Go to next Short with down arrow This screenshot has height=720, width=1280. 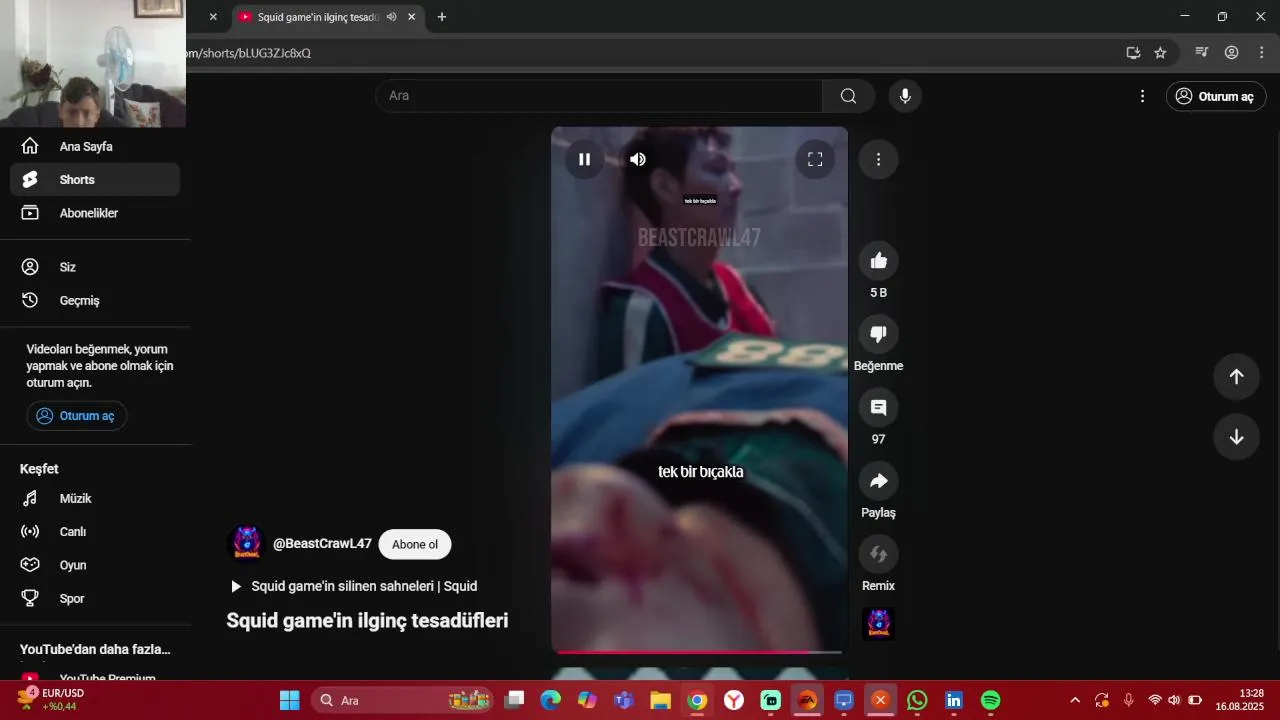coord(1236,437)
